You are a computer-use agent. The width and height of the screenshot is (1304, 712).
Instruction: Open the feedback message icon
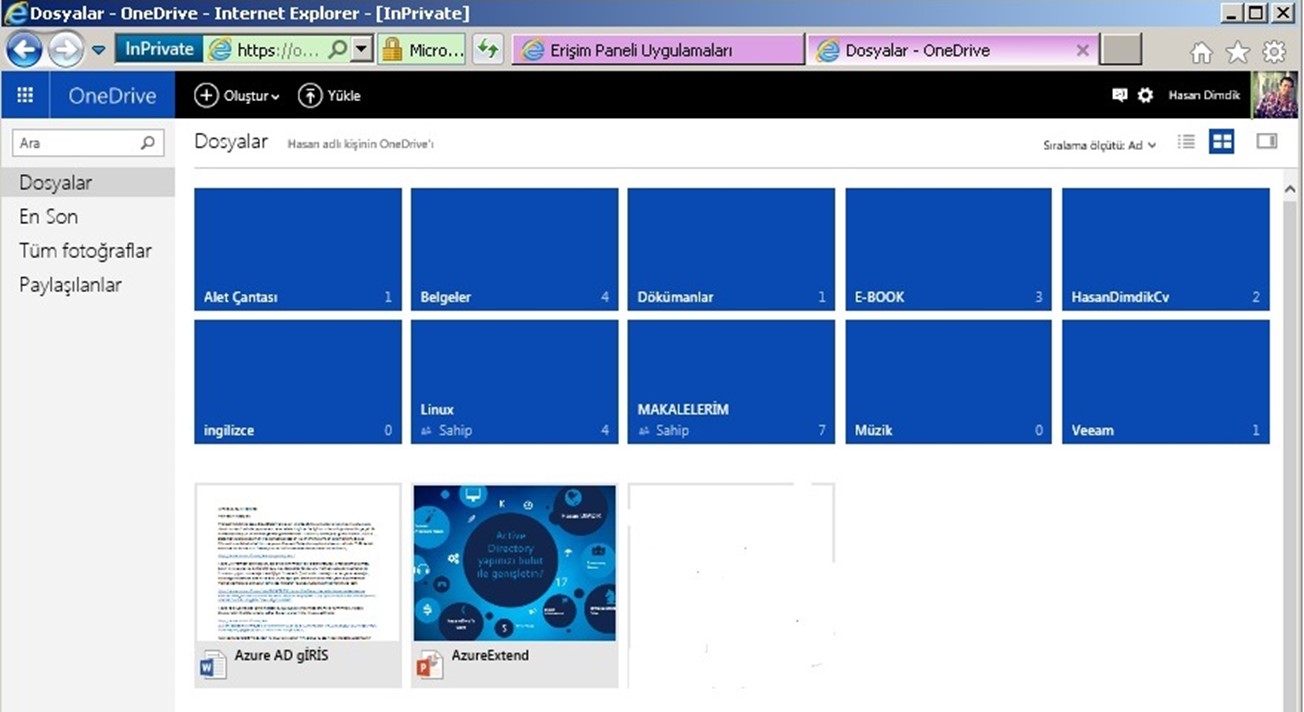tap(1120, 95)
